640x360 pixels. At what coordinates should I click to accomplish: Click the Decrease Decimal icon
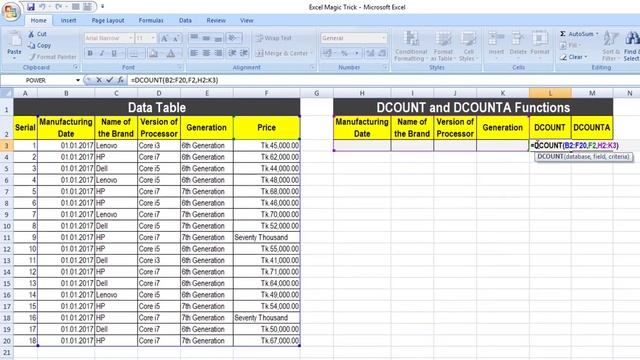point(382,53)
